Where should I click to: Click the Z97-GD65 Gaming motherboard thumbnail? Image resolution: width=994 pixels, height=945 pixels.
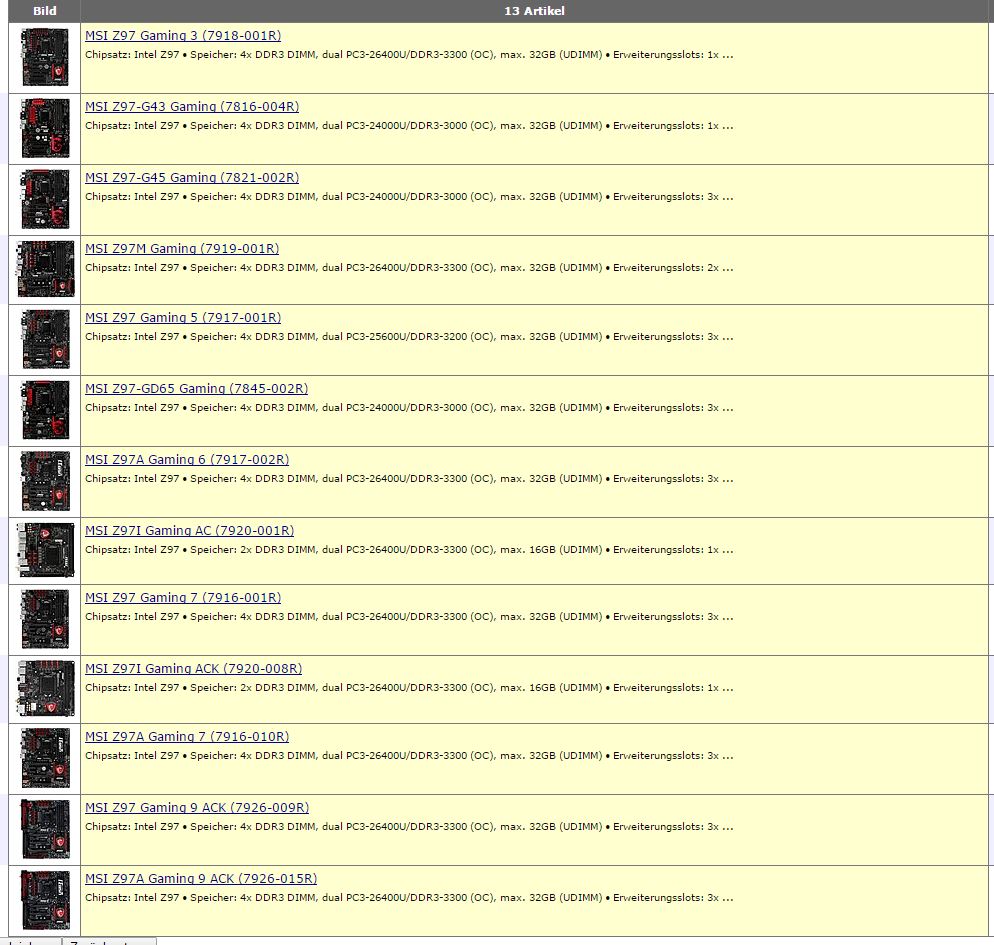(x=45, y=411)
